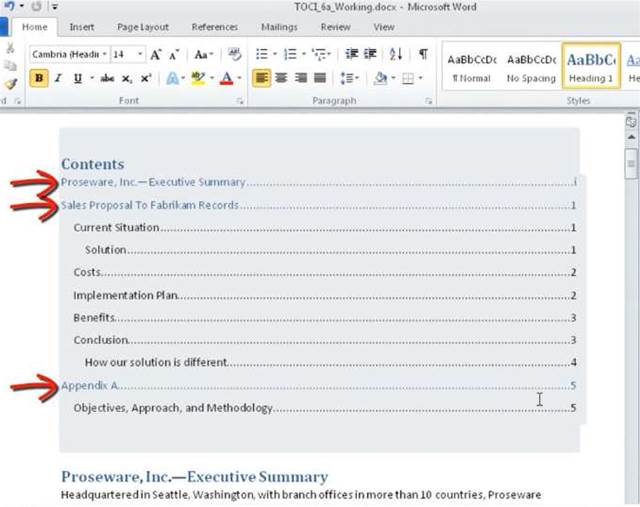This screenshot has width=640, height=507.
Task: Decrease paragraph indent
Action: [351, 54]
